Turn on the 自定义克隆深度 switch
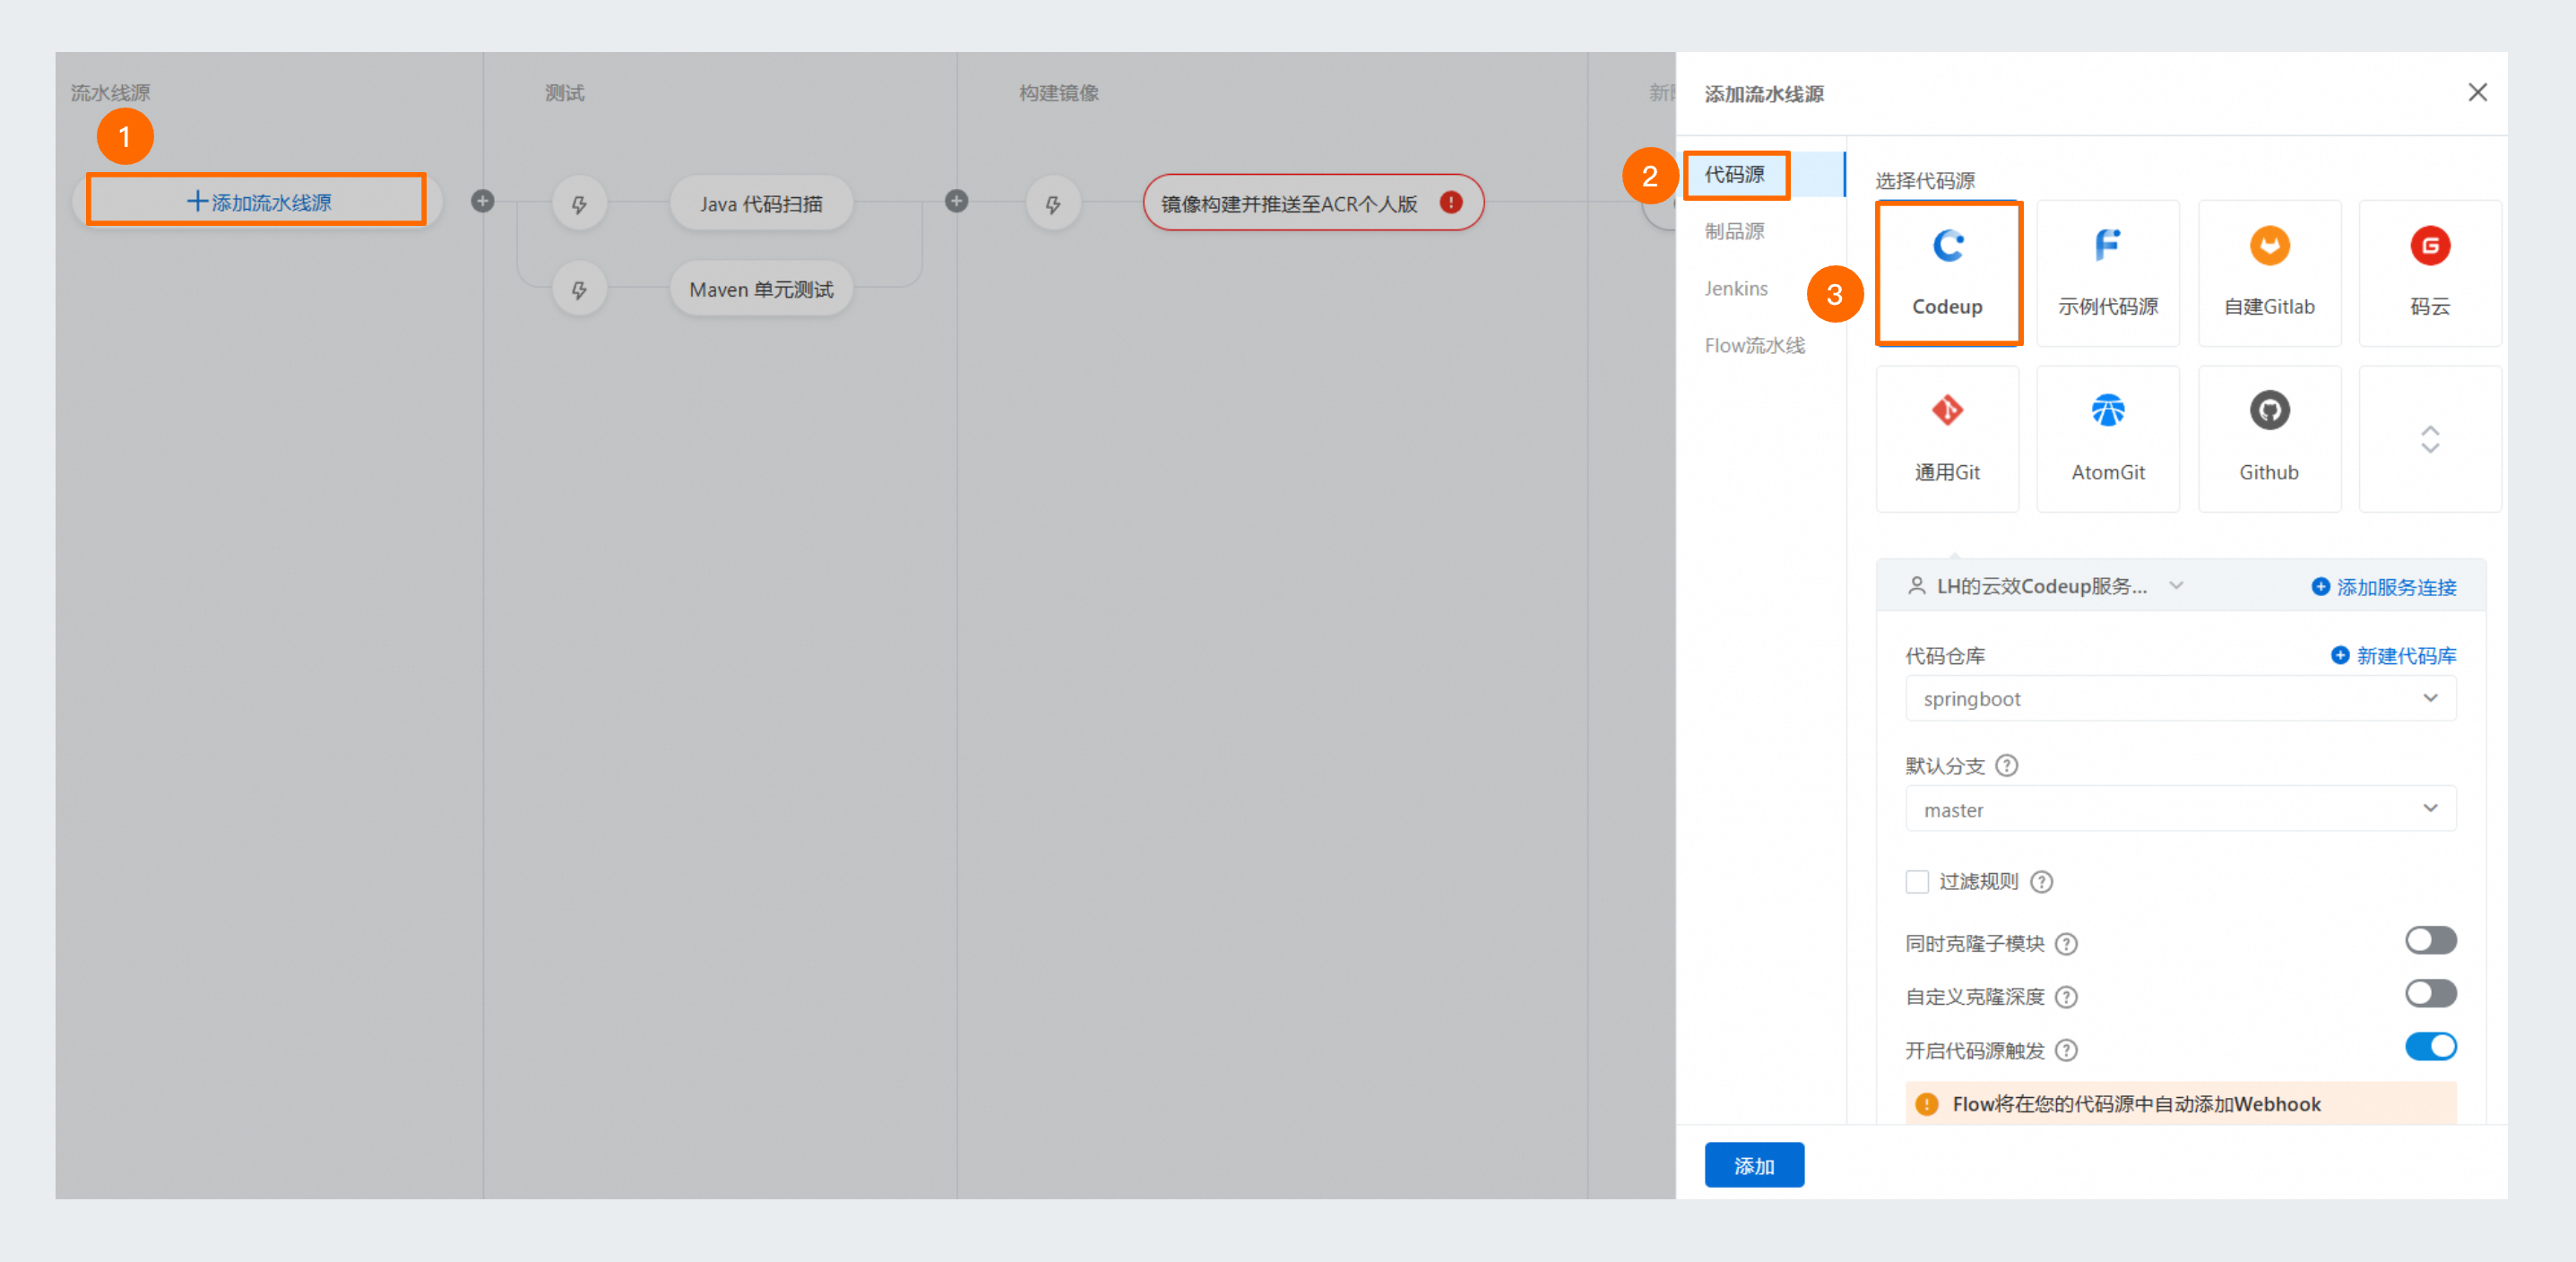 [x=2430, y=993]
